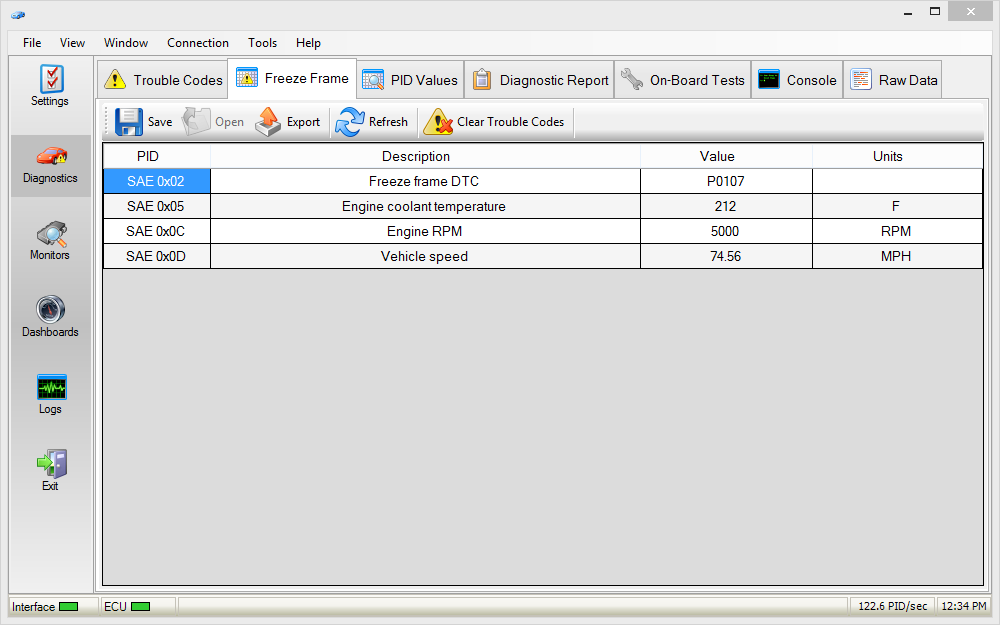The image size is (1000, 625).
Task: Go to the On-Board Tests tab
Action: pyautogui.click(x=682, y=80)
